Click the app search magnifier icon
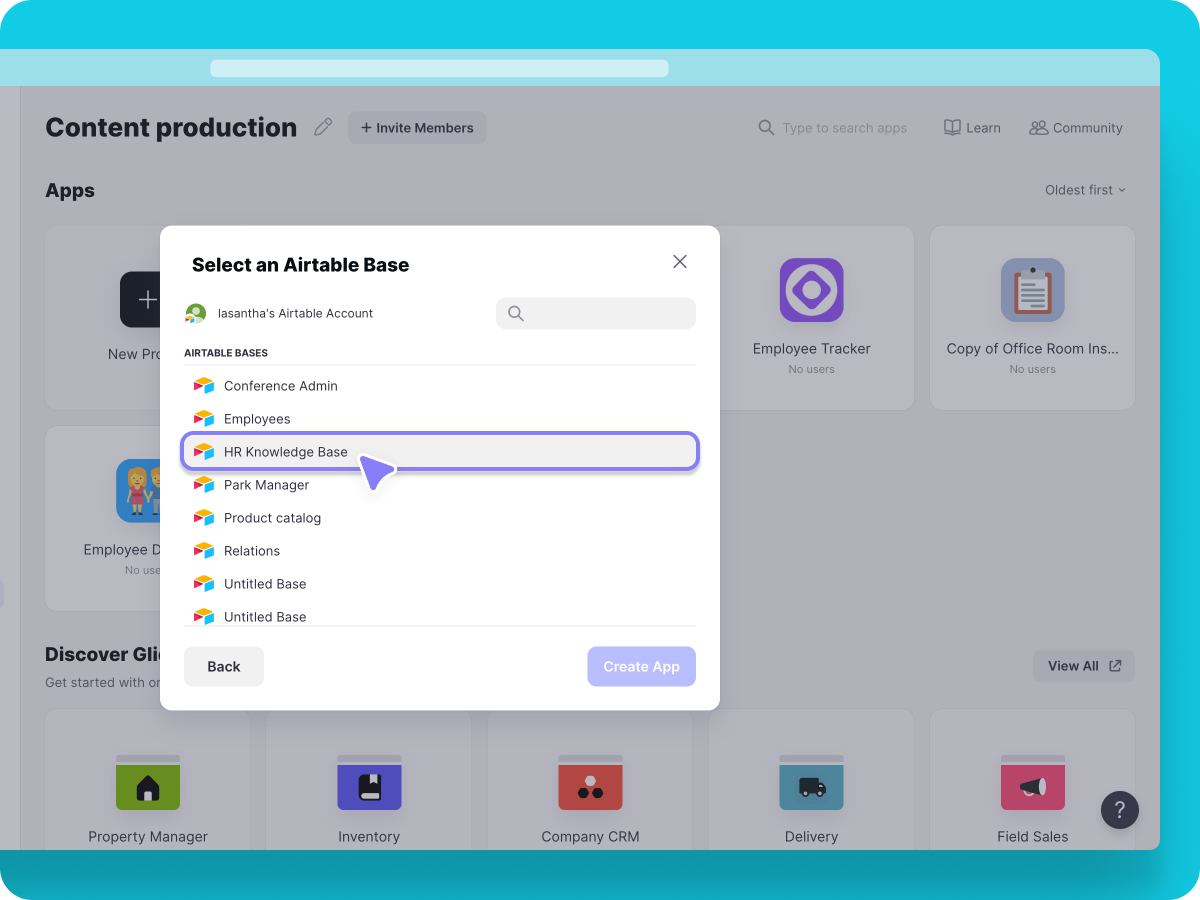This screenshot has height=900, width=1200. click(x=766, y=128)
